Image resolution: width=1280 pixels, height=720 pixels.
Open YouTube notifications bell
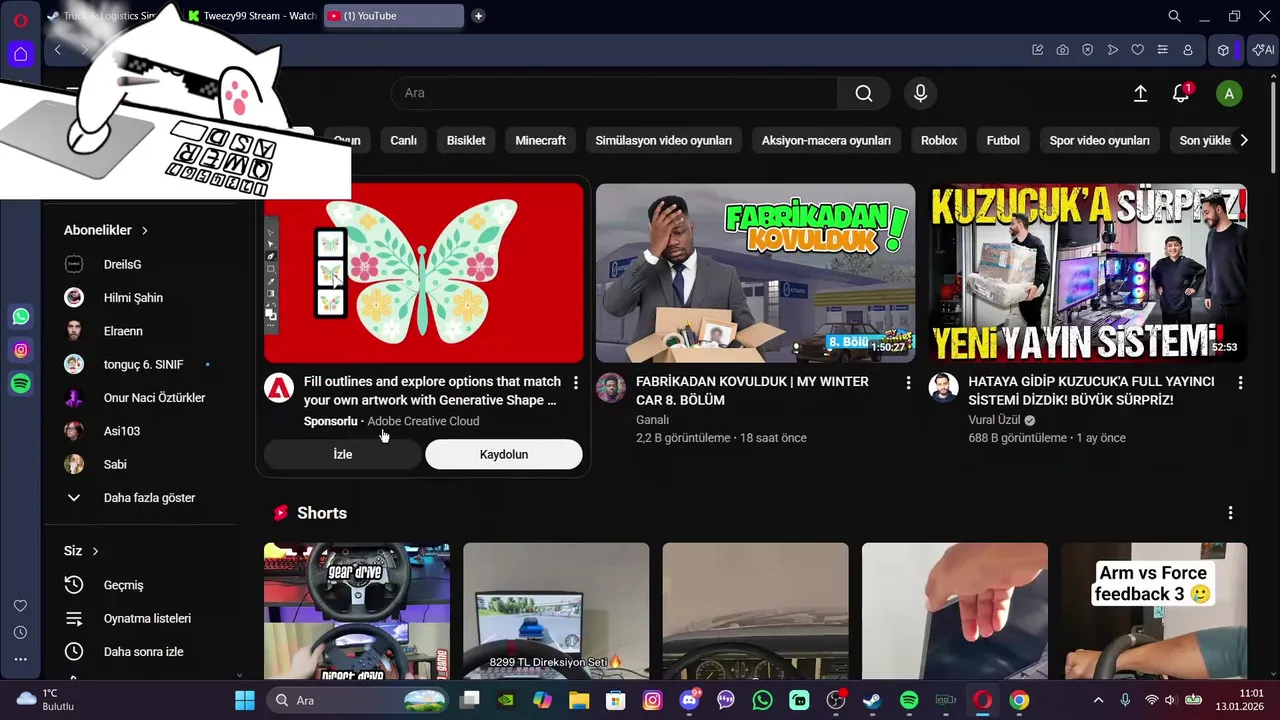[1181, 93]
